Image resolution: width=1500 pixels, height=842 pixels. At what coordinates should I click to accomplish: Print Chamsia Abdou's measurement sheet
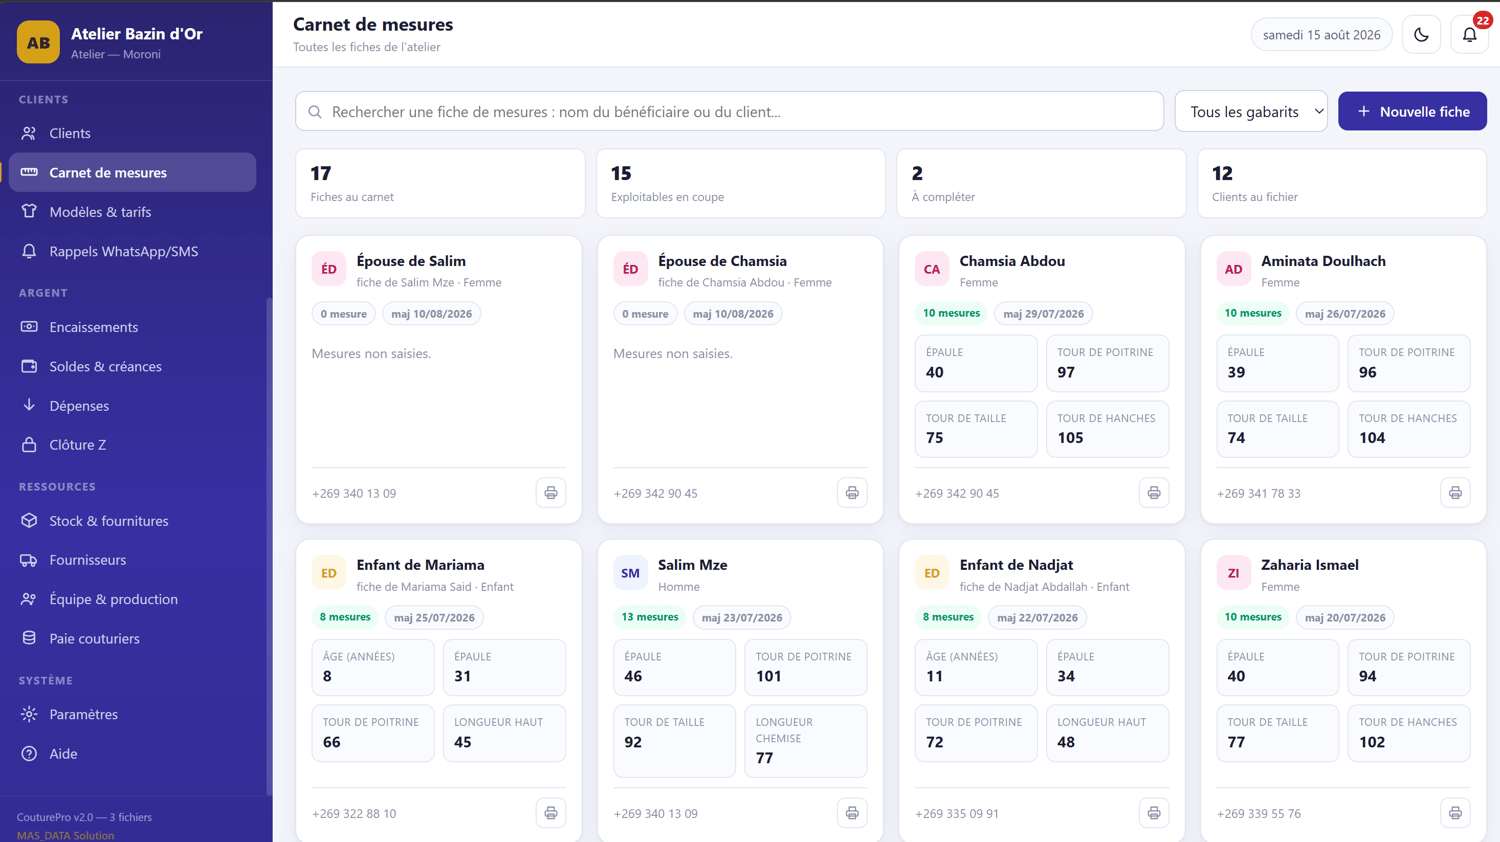pos(1154,493)
